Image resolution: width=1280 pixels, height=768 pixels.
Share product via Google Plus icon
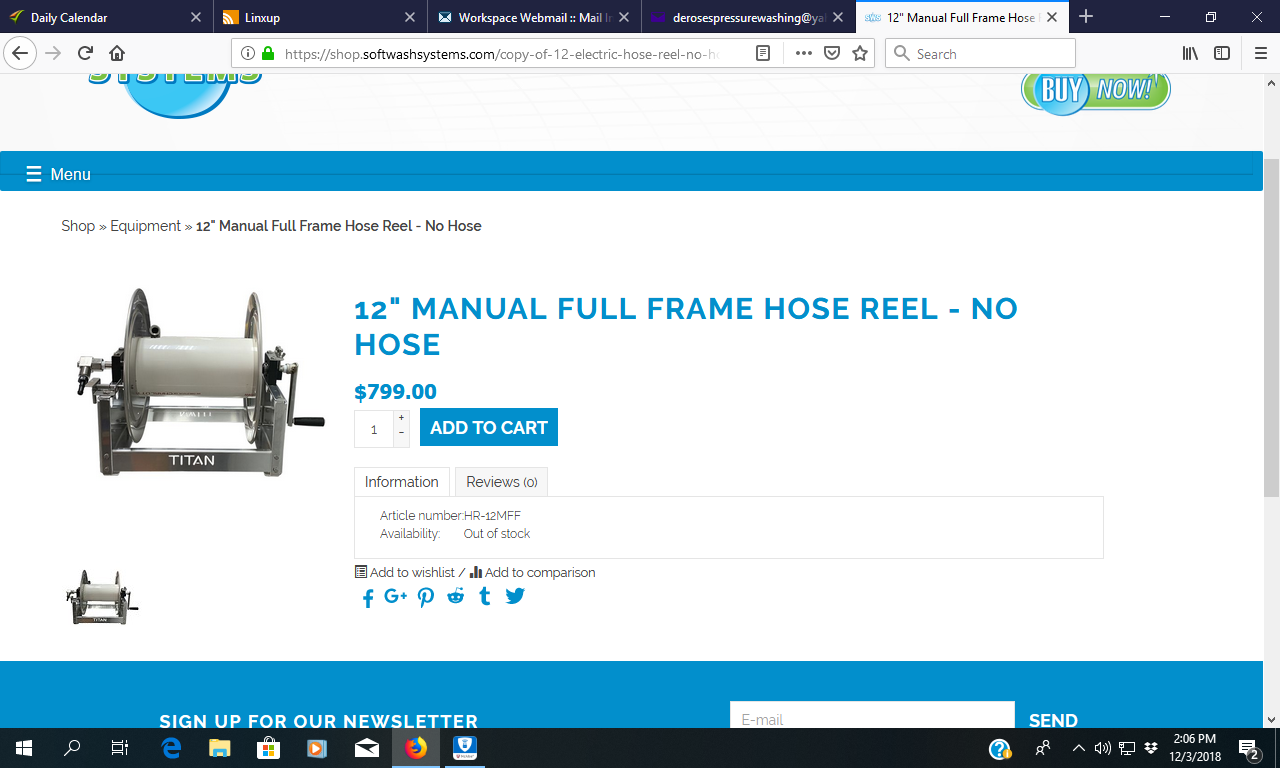(x=396, y=596)
